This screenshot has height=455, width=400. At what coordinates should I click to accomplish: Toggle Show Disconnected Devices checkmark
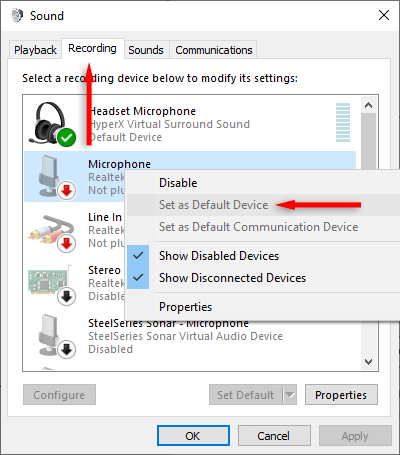[x=138, y=278]
